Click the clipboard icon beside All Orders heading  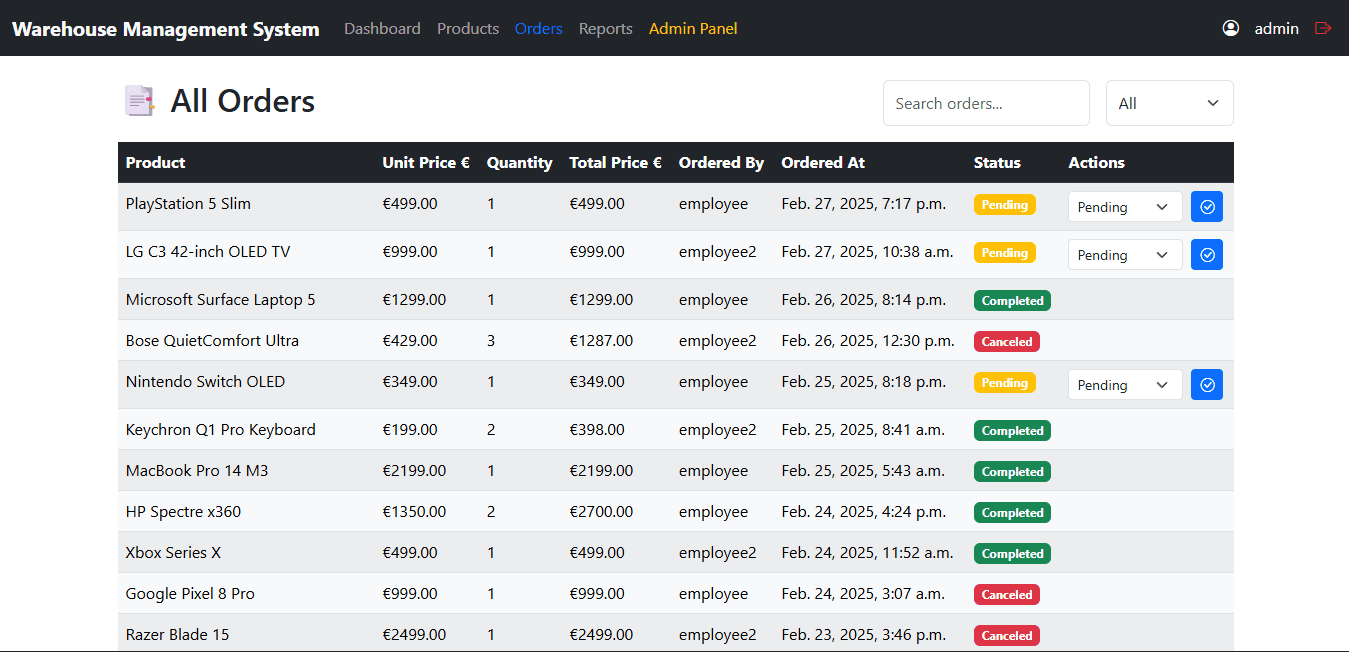tap(139, 100)
